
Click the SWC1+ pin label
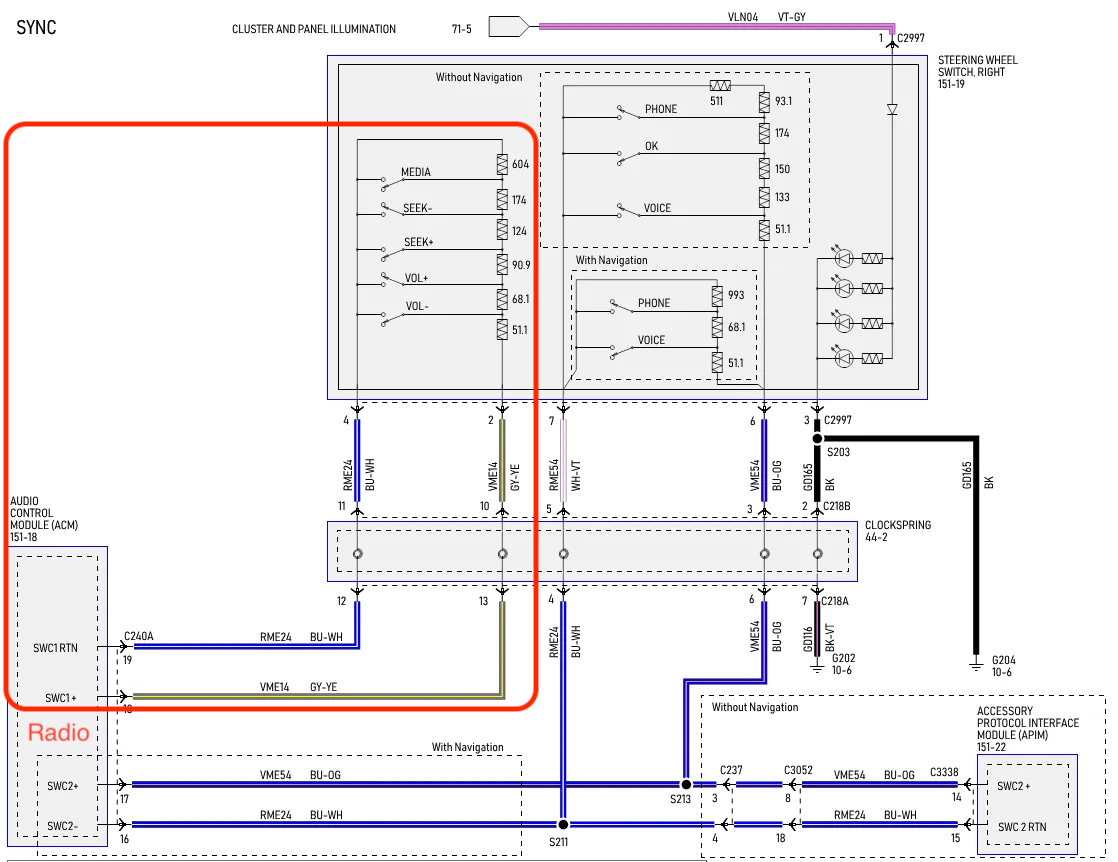coord(61,698)
